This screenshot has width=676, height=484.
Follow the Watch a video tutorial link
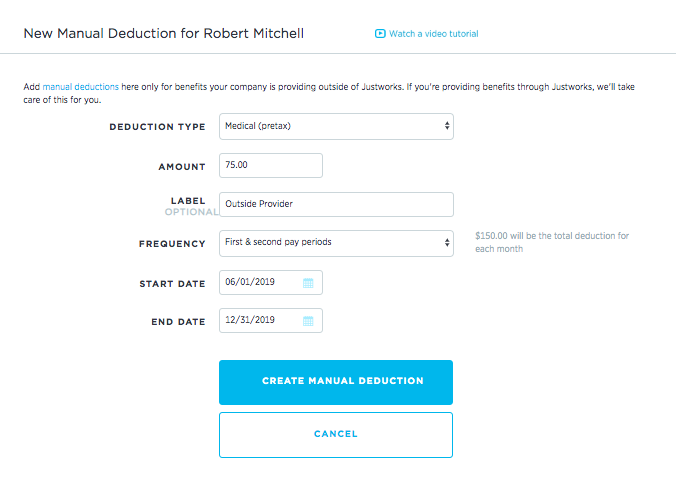[x=434, y=34]
